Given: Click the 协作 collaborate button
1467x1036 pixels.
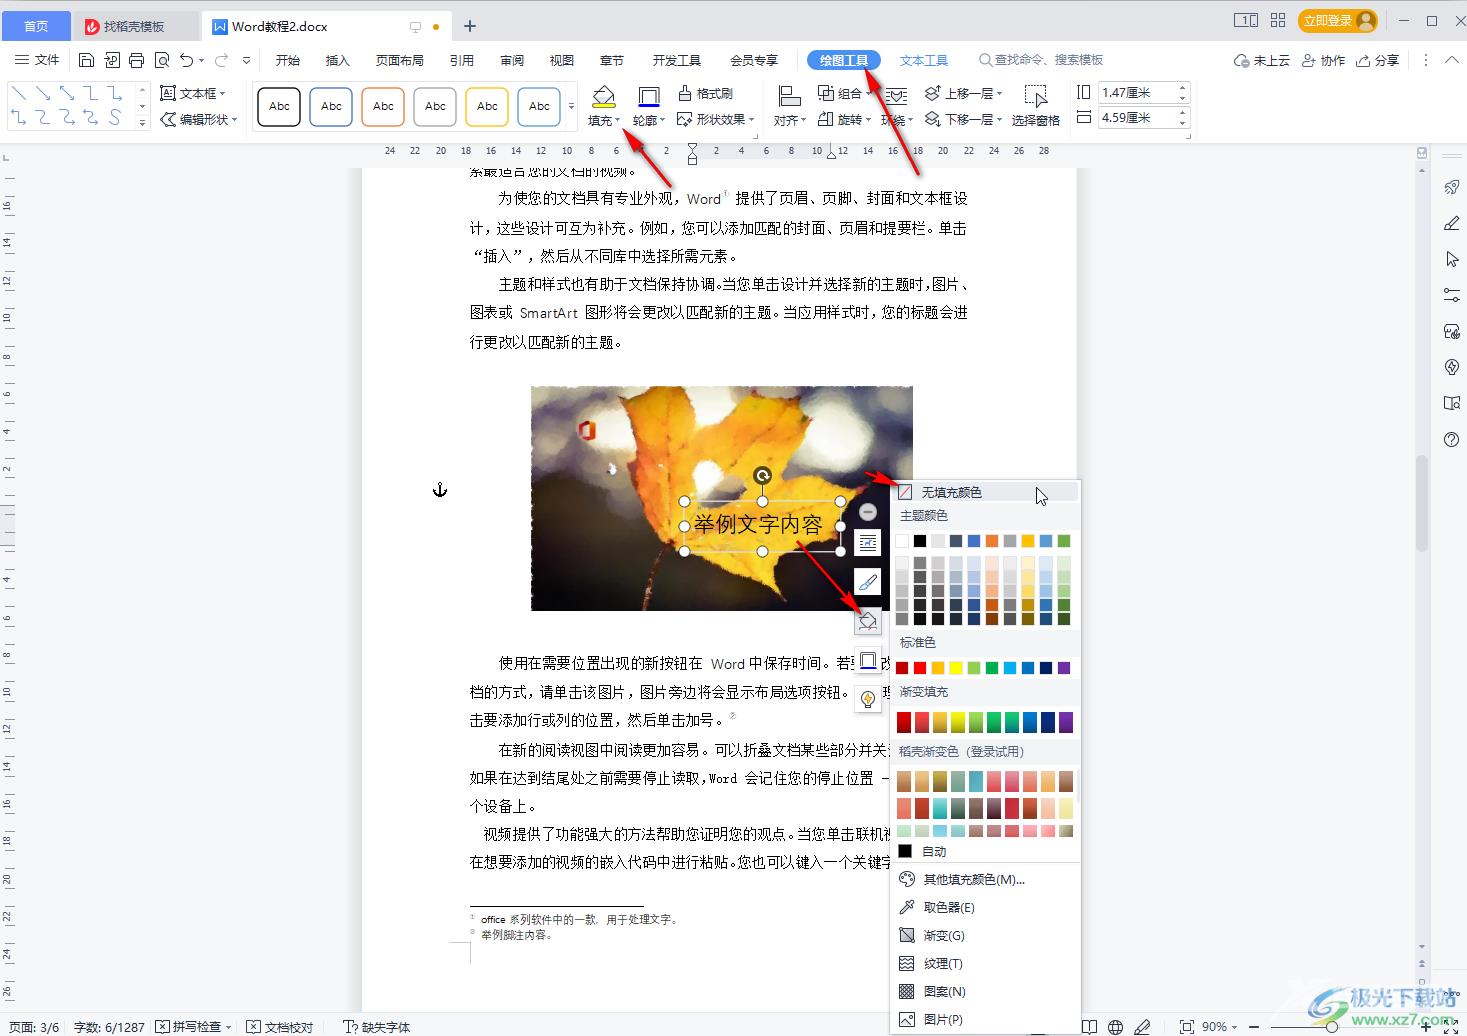Looking at the screenshot, I should [1323, 60].
